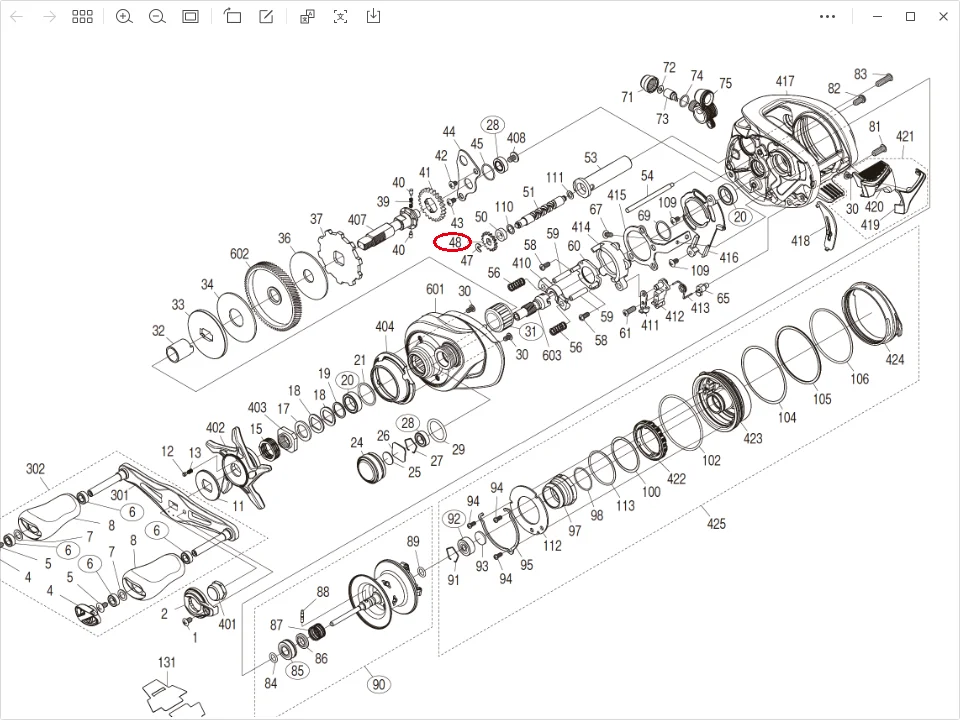Click part label 421 near the thumb bar
Image resolution: width=960 pixels, height=720 pixels.
coord(905,136)
